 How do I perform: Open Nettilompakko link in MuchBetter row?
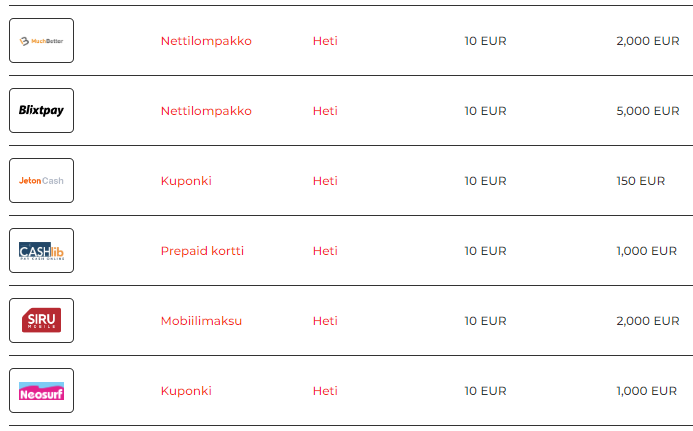[x=206, y=41]
